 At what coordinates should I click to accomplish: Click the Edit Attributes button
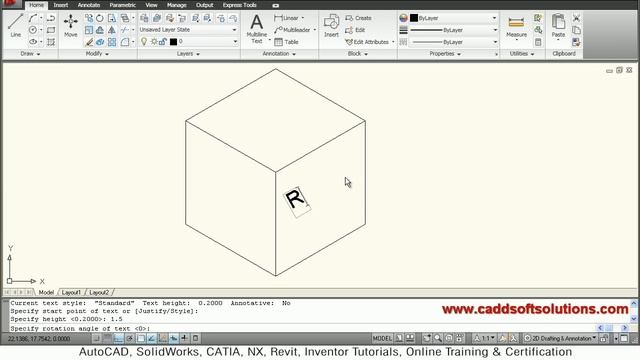[367, 42]
